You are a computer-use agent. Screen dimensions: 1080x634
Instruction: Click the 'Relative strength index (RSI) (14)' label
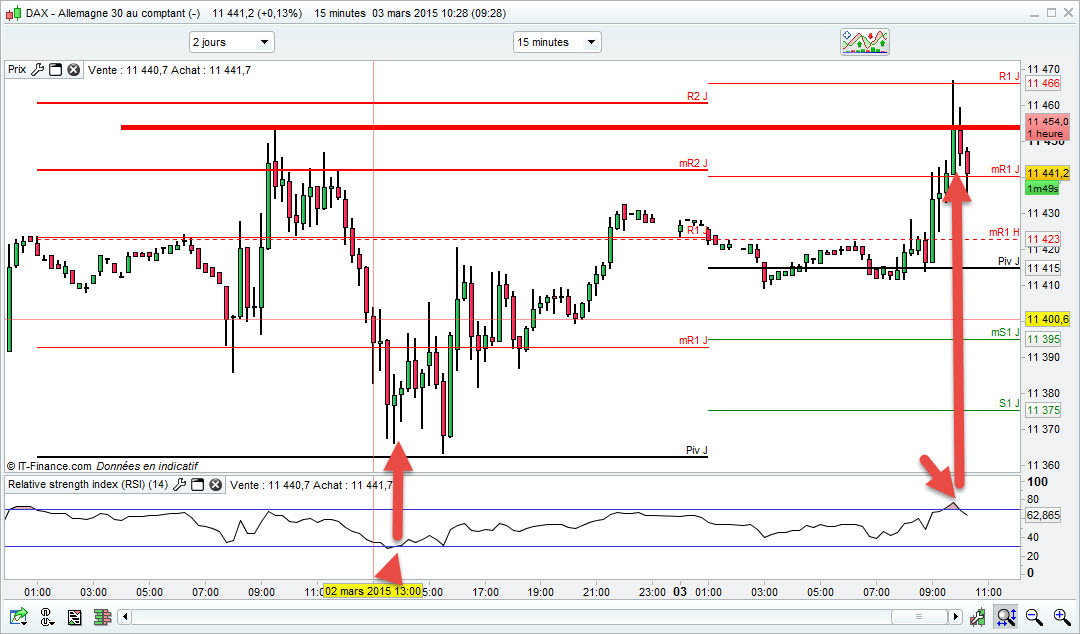(88, 484)
